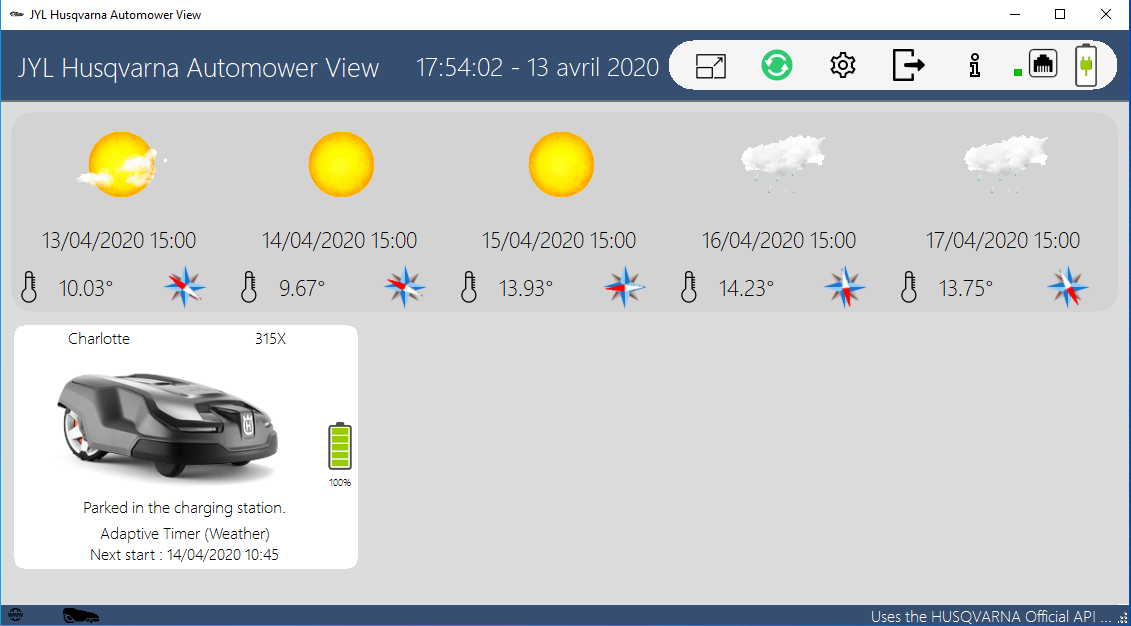This screenshot has width=1131, height=626.
Task: Click wind compass rose next to 9.67°
Action: click(x=405, y=287)
